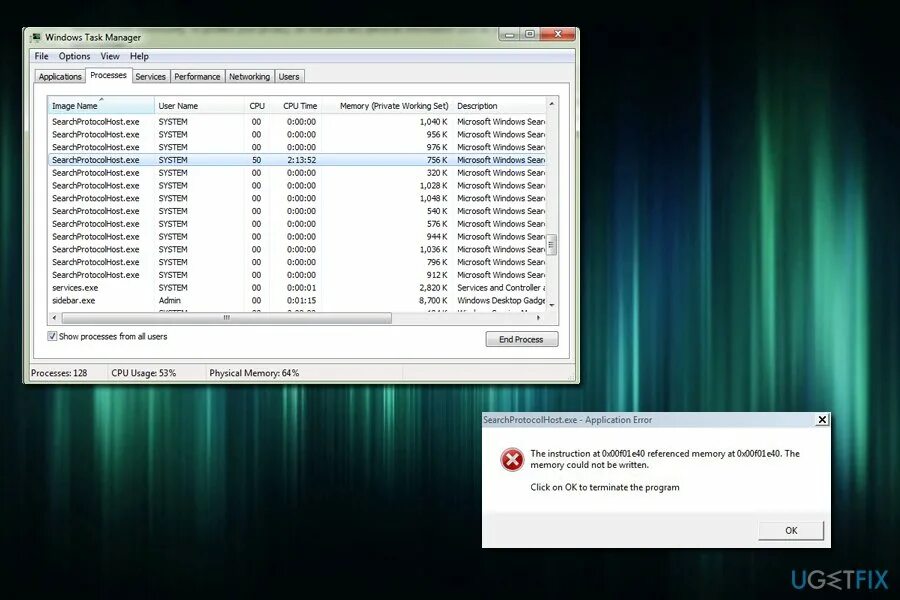Select SearchProtocolHost.exe row with 912 K memory
The width and height of the screenshot is (900, 600).
(x=297, y=275)
